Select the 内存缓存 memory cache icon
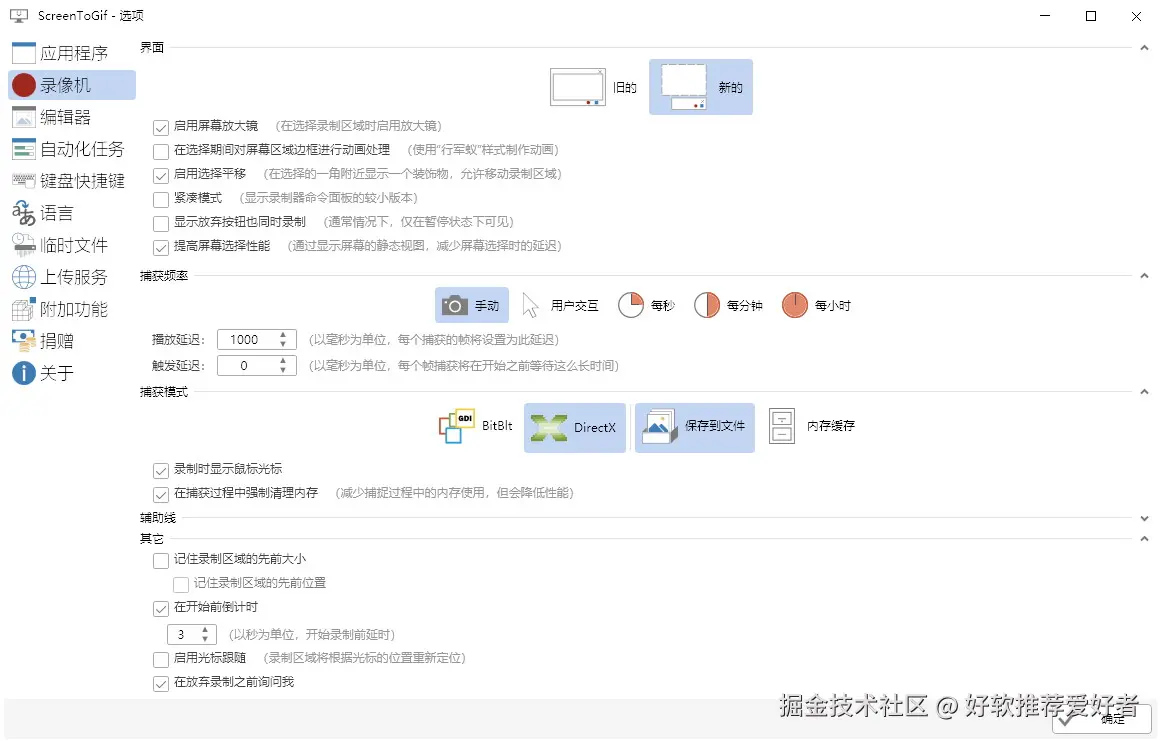This screenshot has width=1161, height=741. pyautogui.click(x=782, y=426)
